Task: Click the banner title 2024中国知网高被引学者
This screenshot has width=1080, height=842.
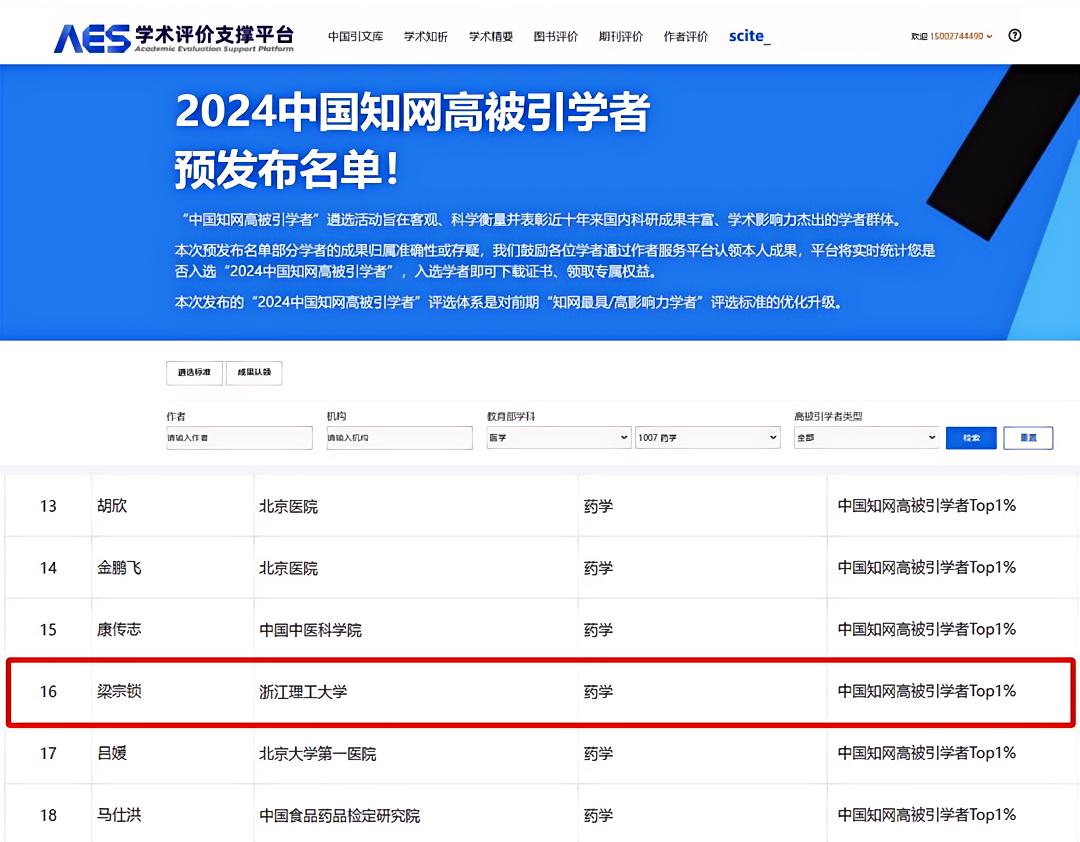Action: click(x=413, y=112)
